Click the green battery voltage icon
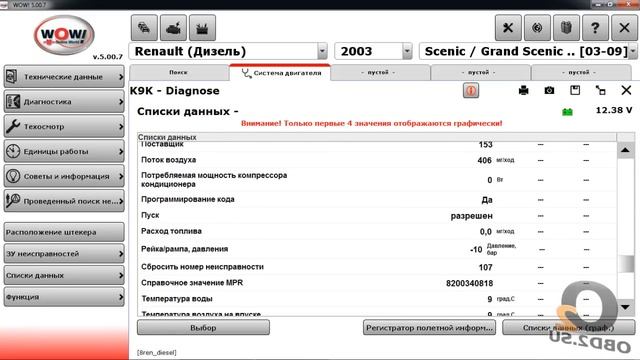This screenshot has width=640, height=360. click(x=567, y=111)
